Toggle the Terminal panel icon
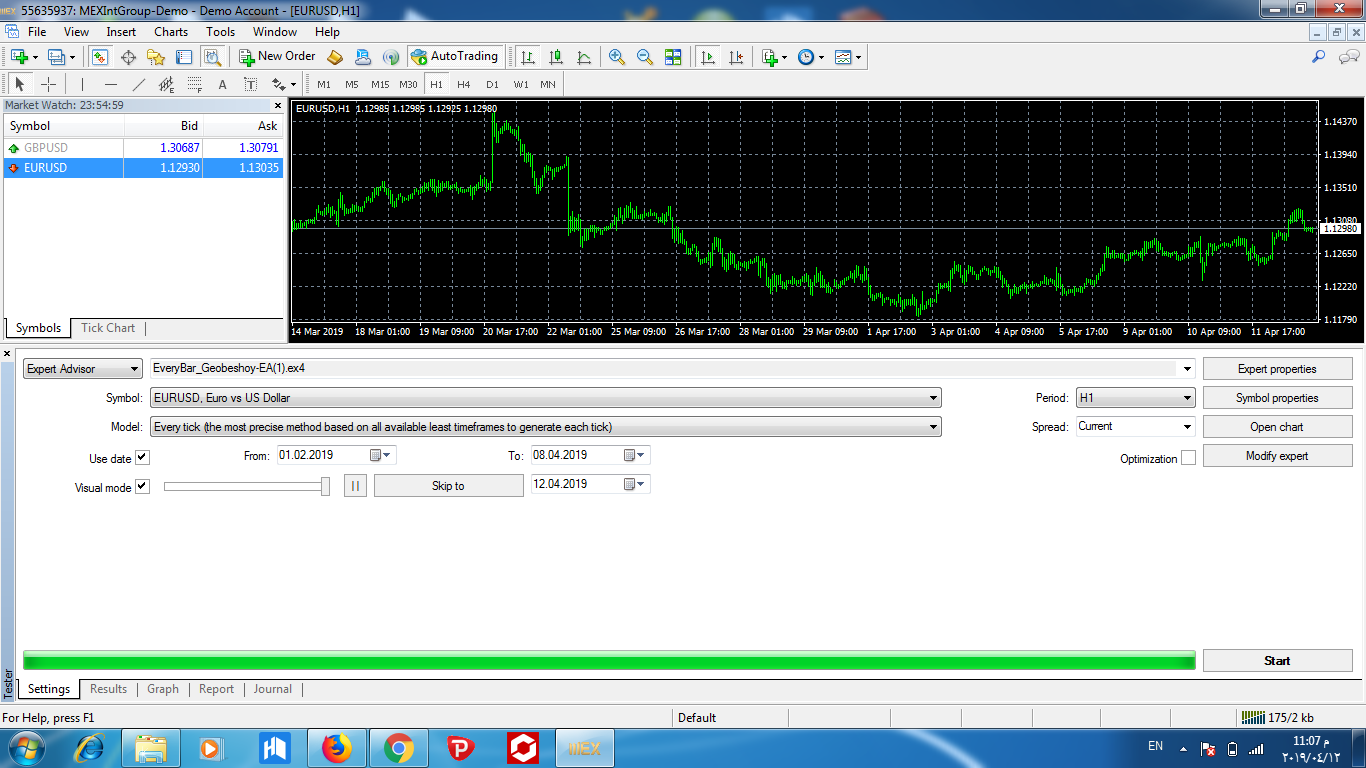Screen dimensions: 1366x768 (184, 57)
